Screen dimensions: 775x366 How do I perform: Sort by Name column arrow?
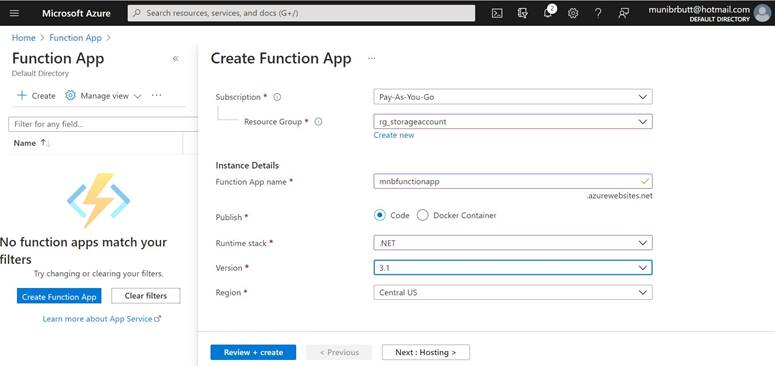point(45,143)
